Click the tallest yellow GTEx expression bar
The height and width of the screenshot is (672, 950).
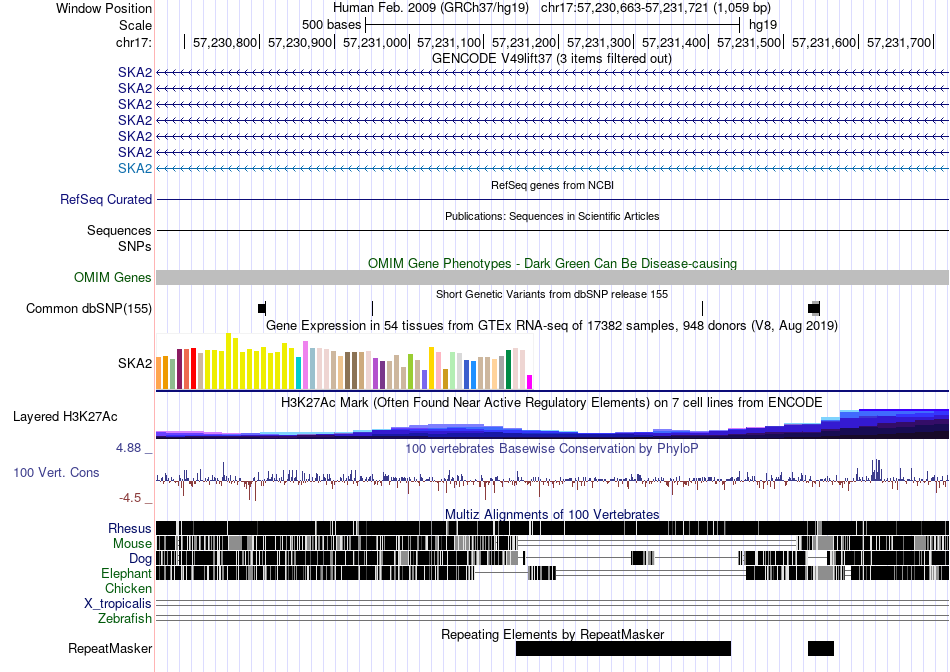(228, 361)
